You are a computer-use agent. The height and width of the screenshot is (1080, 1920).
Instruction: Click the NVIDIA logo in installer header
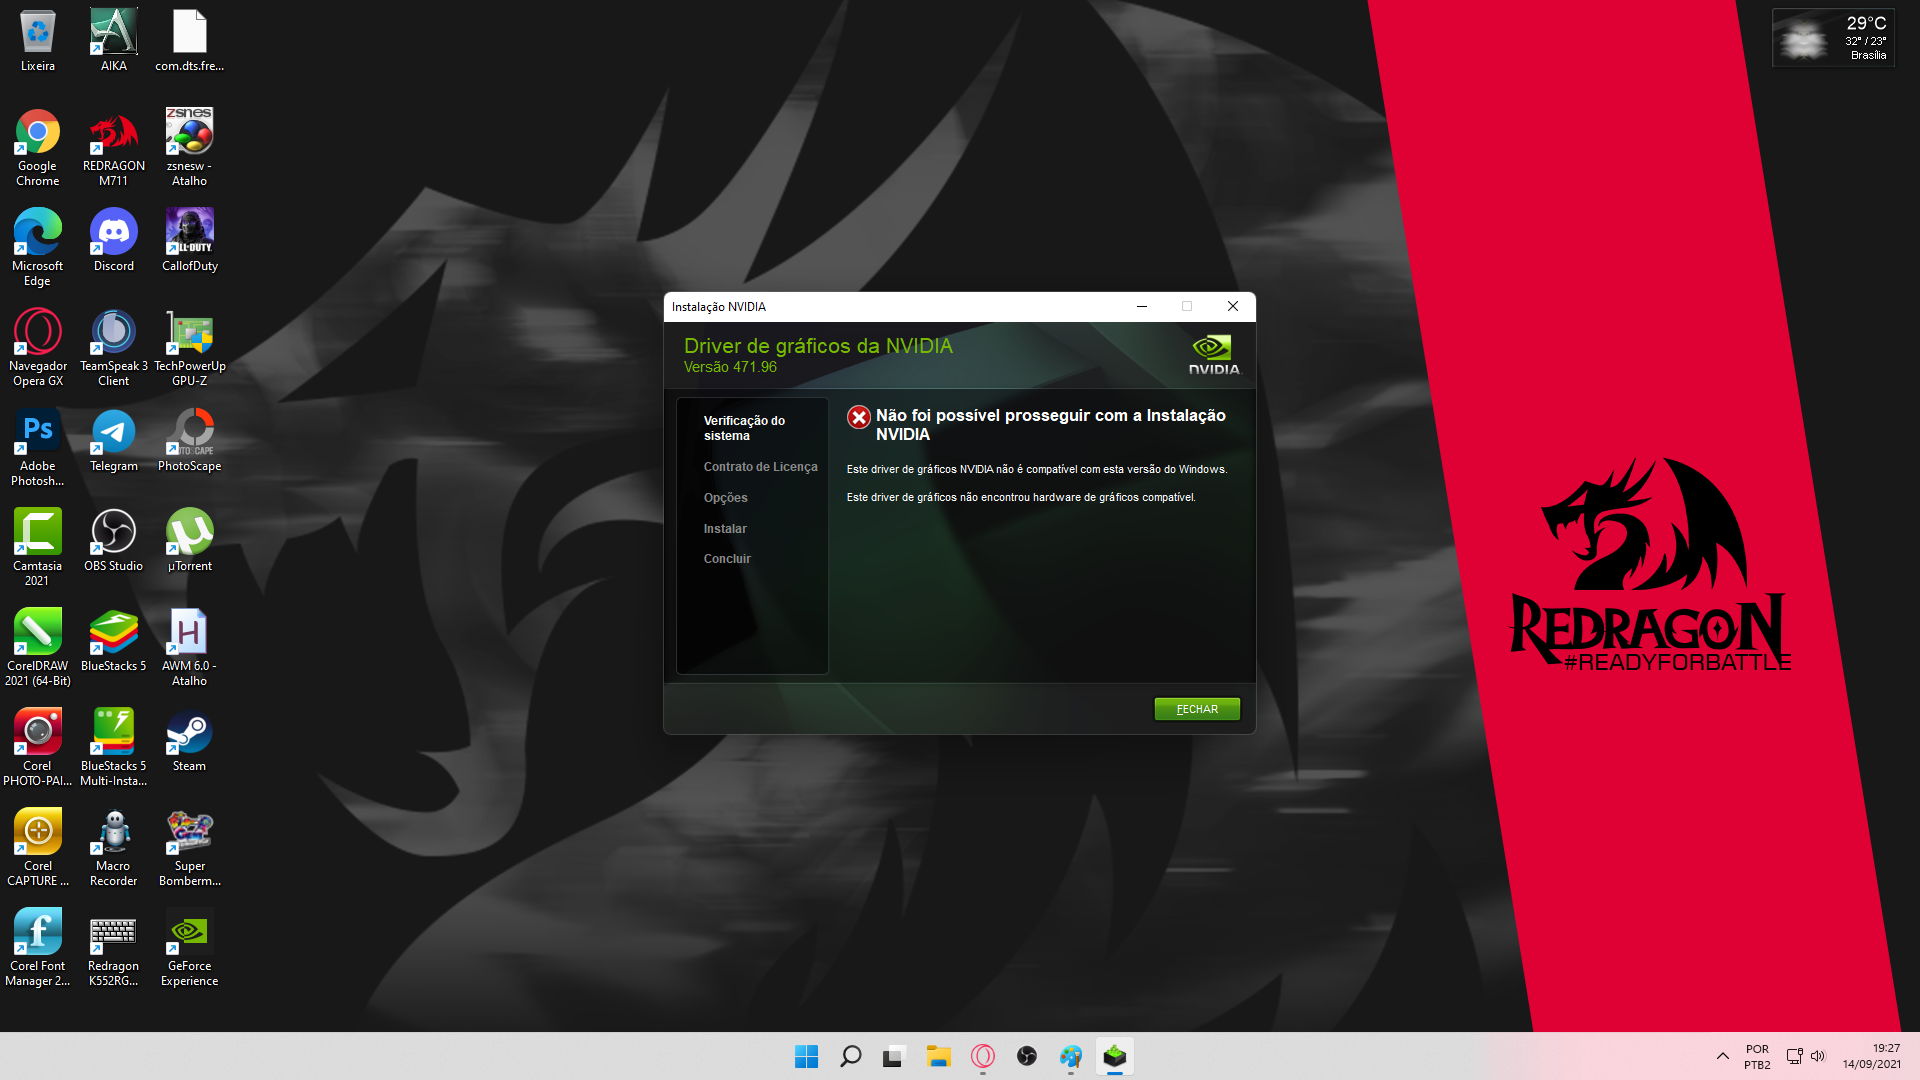point(1213,355)
